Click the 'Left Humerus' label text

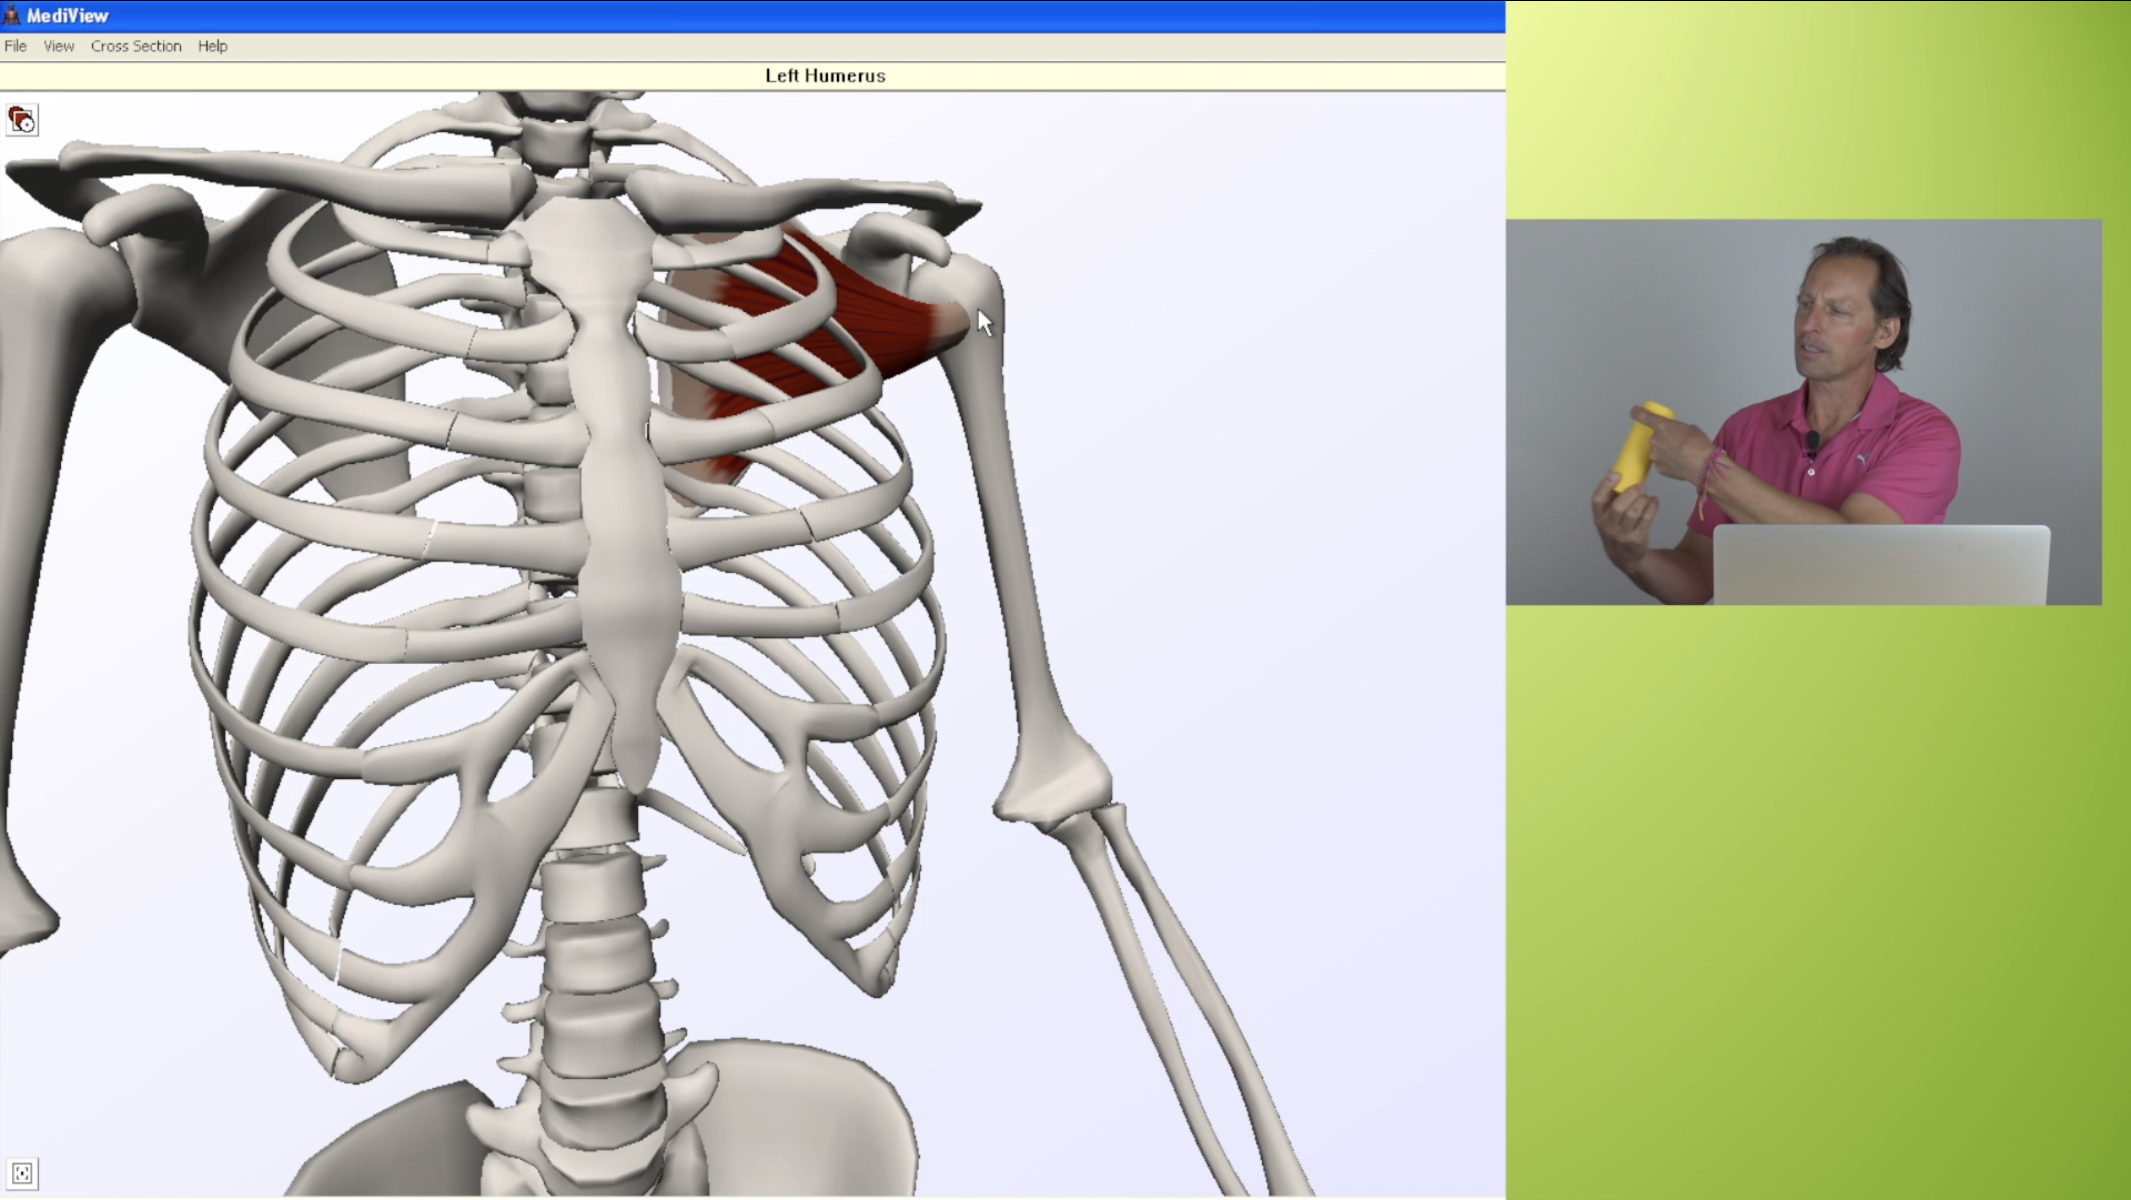coord(825,76)
